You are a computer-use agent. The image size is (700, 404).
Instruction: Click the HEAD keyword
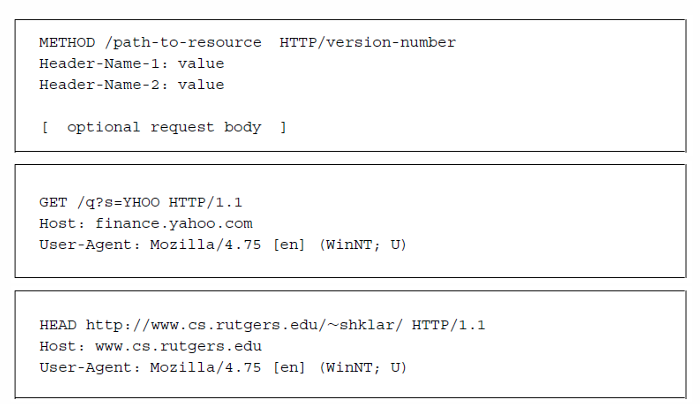[57, 325]
